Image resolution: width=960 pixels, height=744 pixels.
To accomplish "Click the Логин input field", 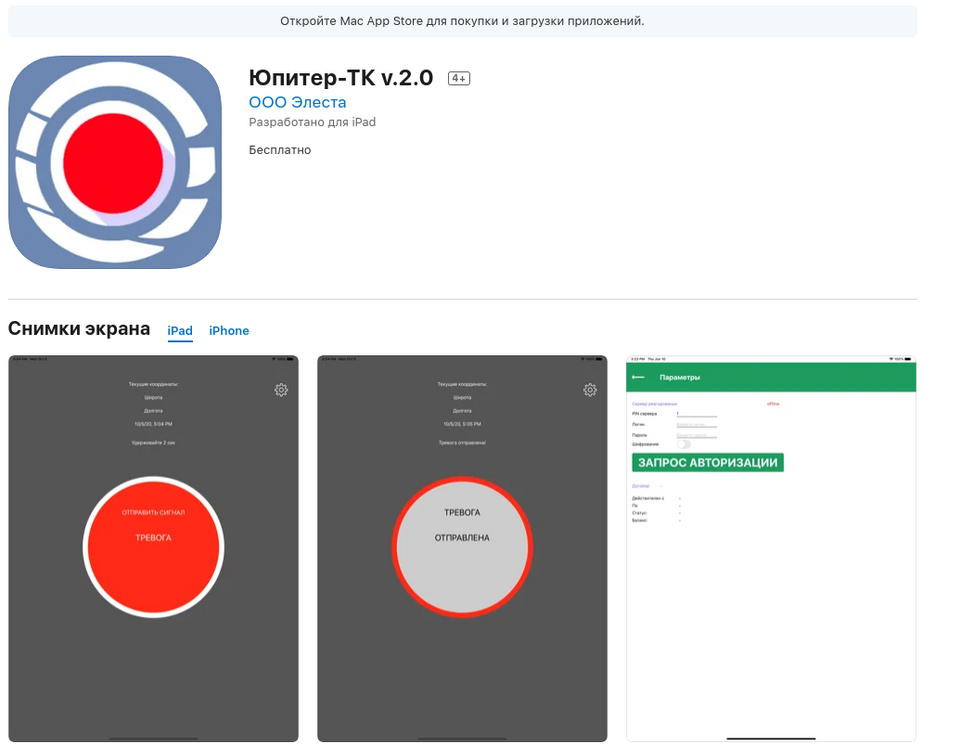I will pos(696,425).
